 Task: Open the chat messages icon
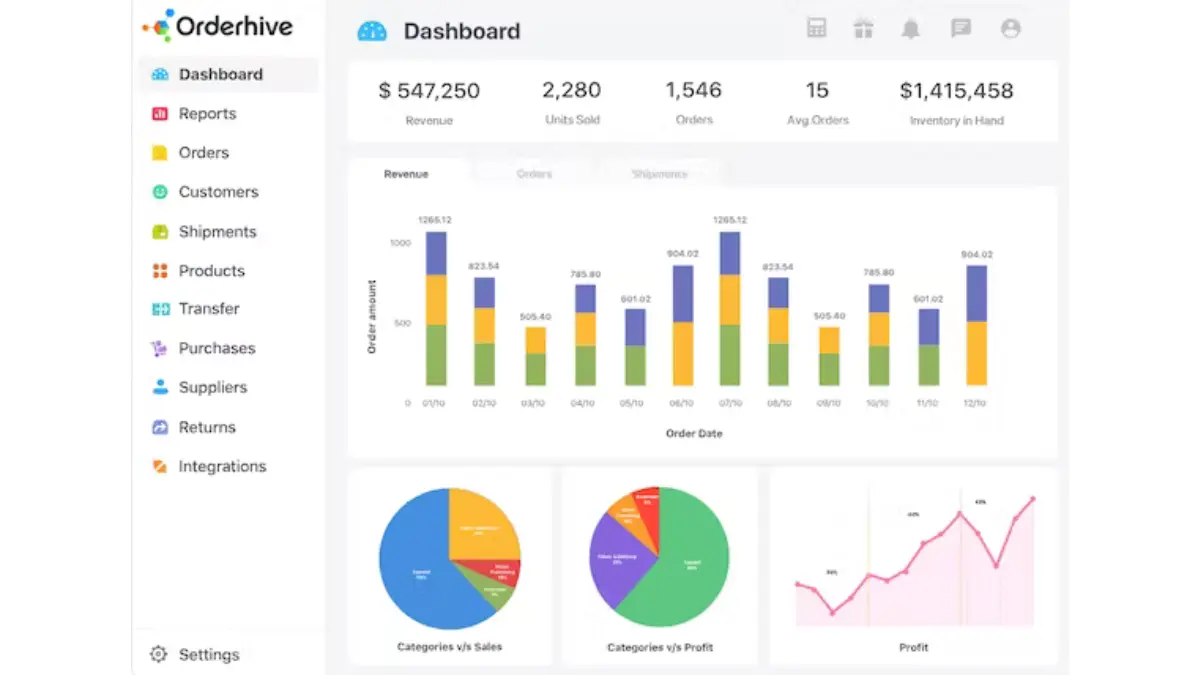(961, 28)
